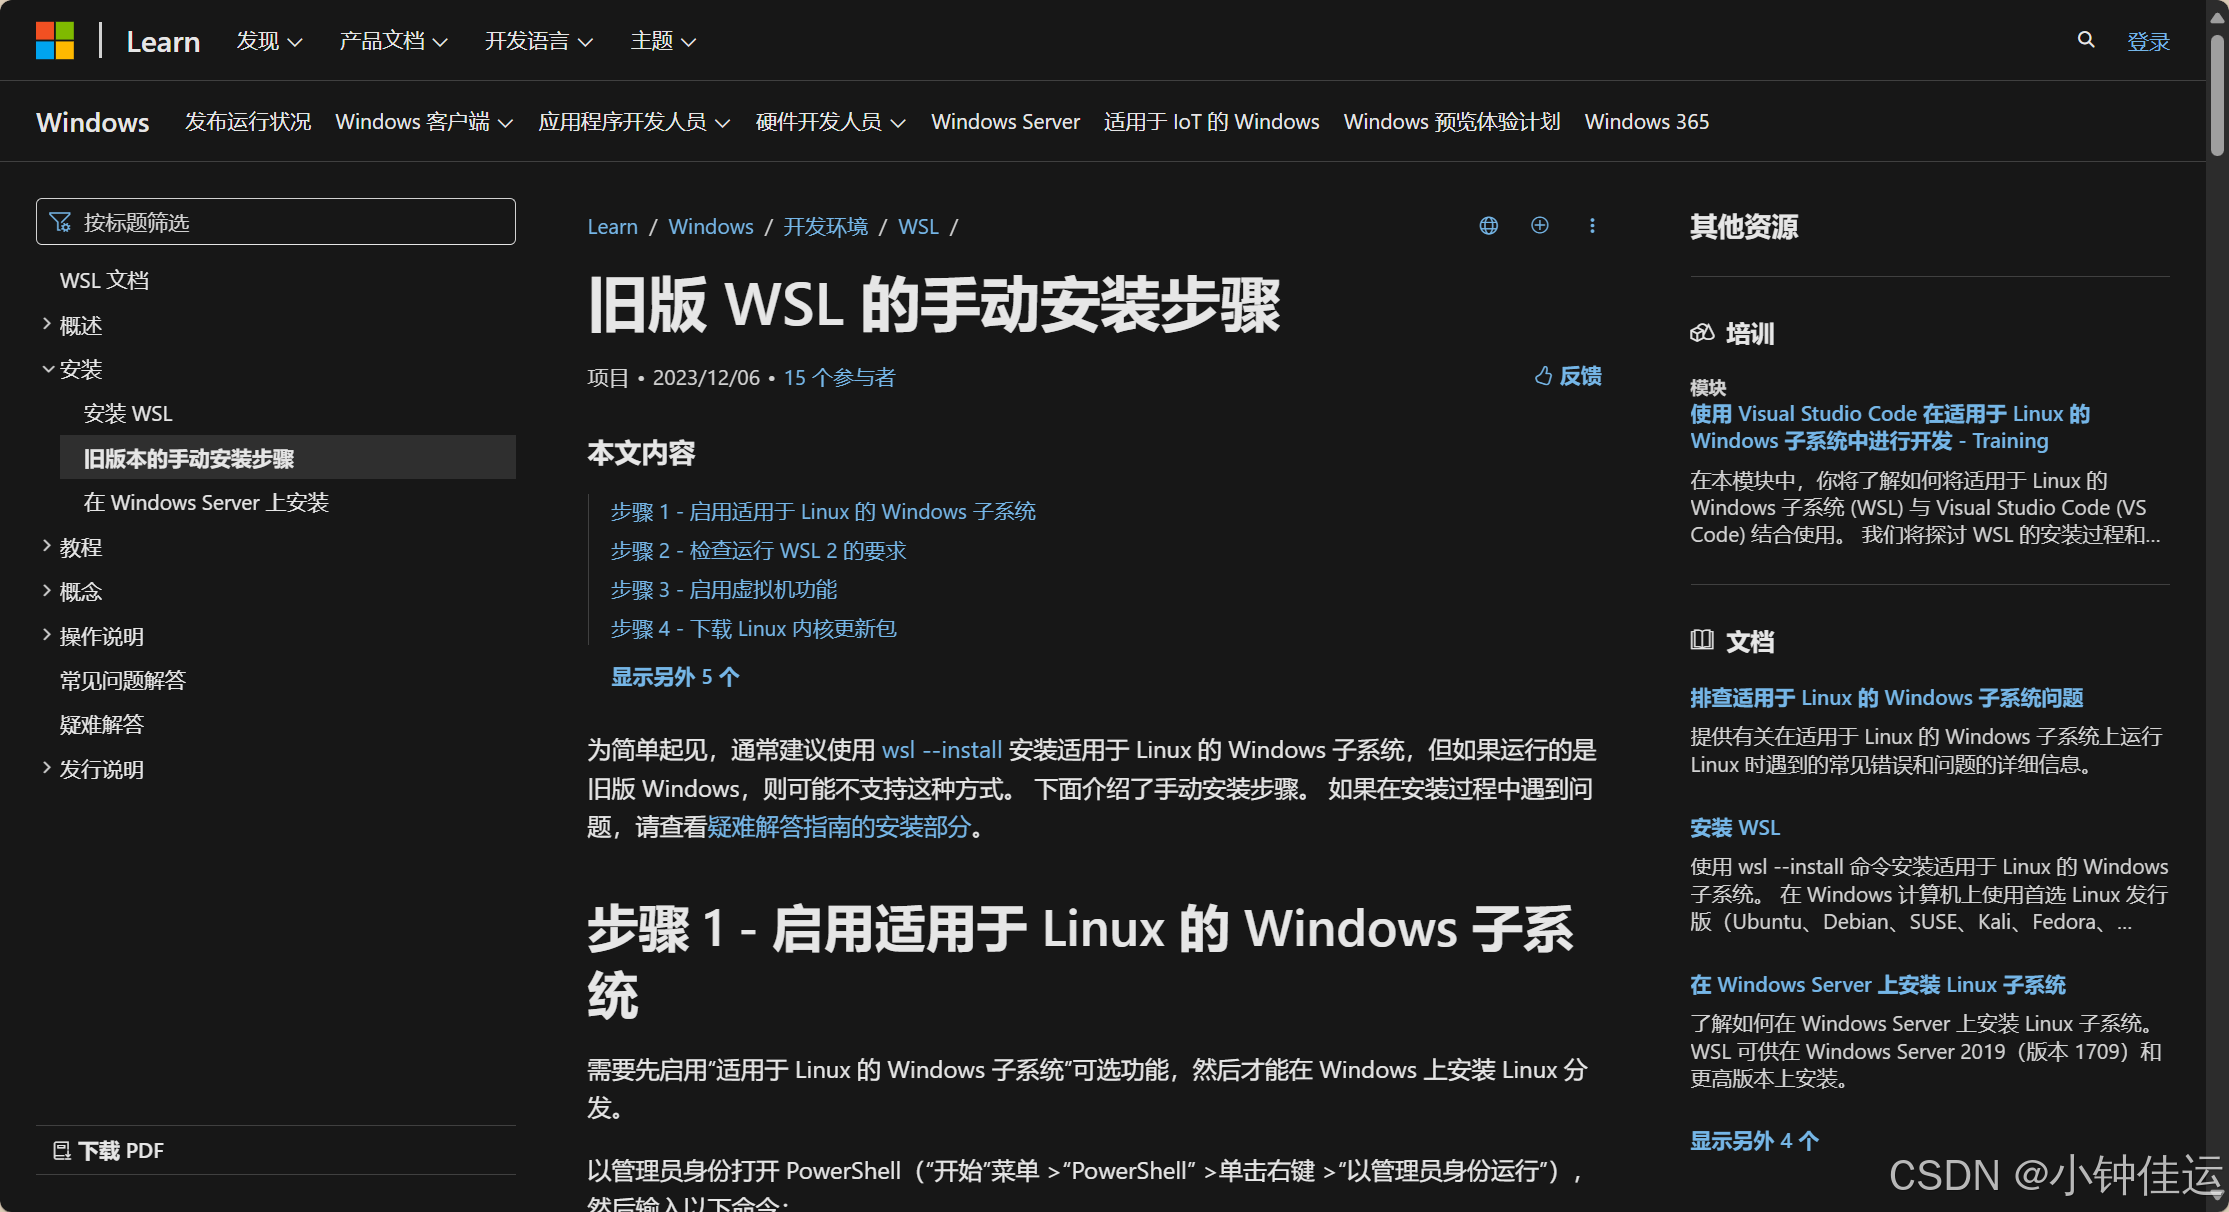Click the Windows breadcrumb link
2229x1212 pixels.
711,227
